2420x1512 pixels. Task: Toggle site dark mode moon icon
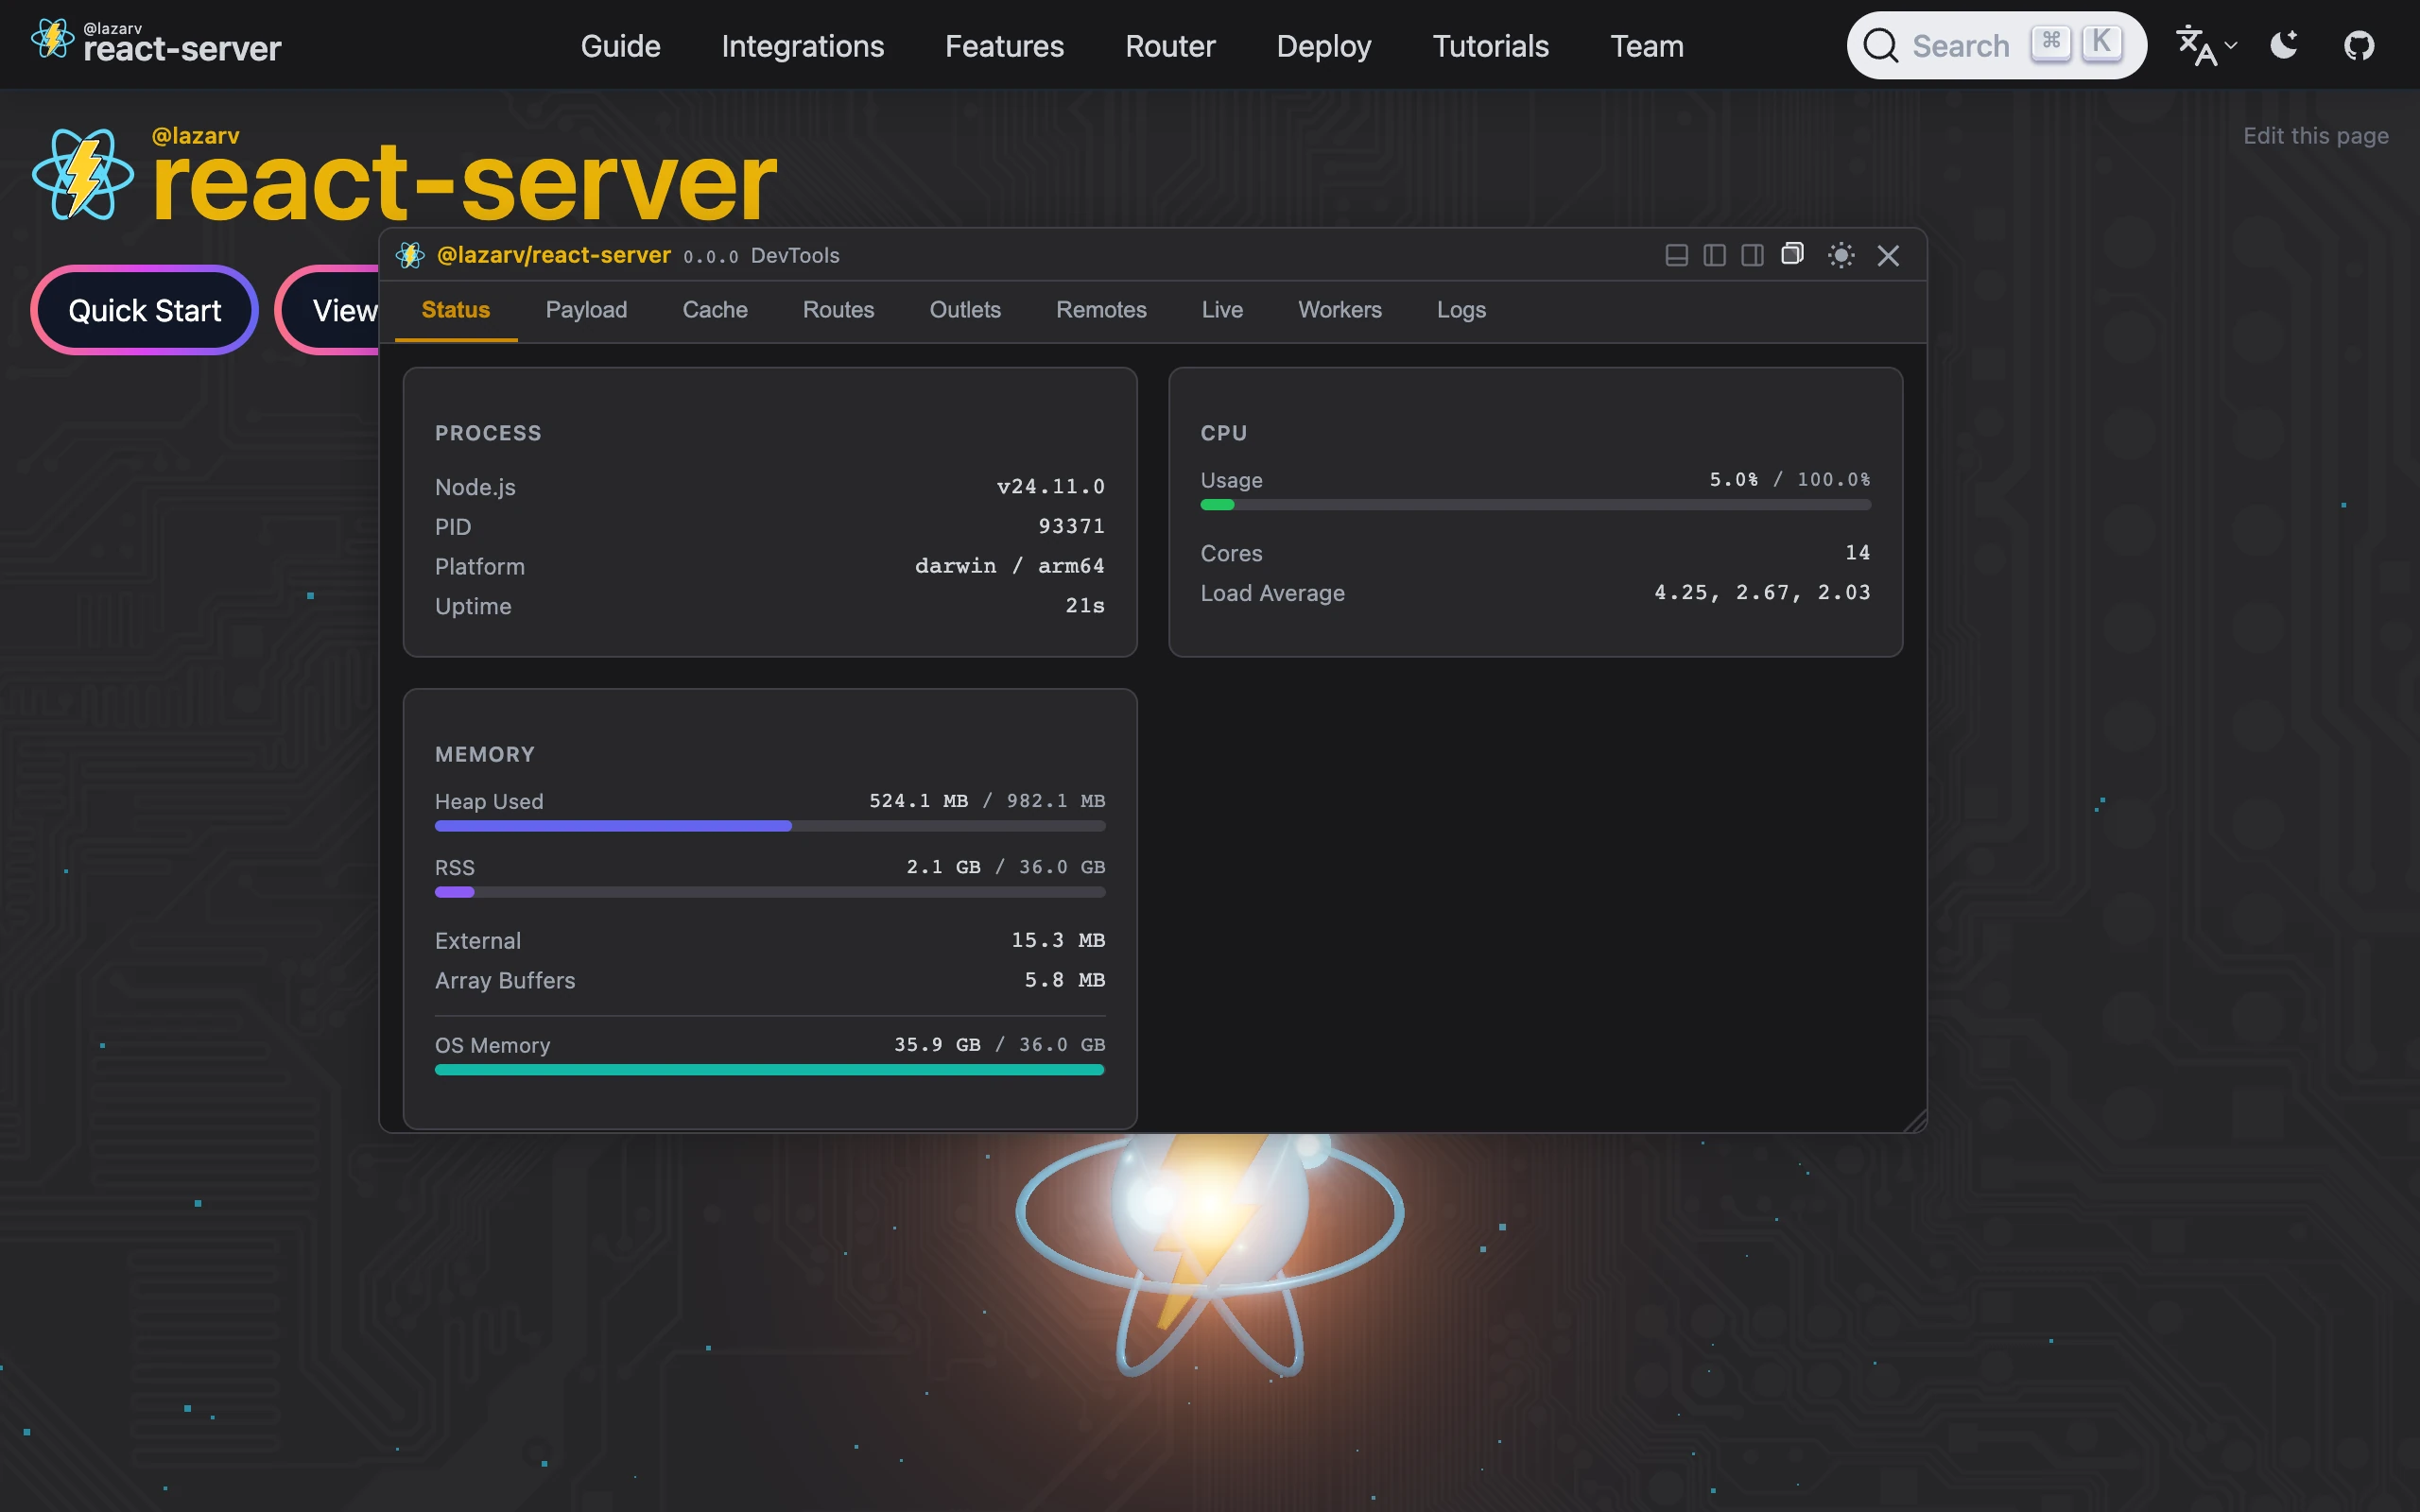point(2284,46)
